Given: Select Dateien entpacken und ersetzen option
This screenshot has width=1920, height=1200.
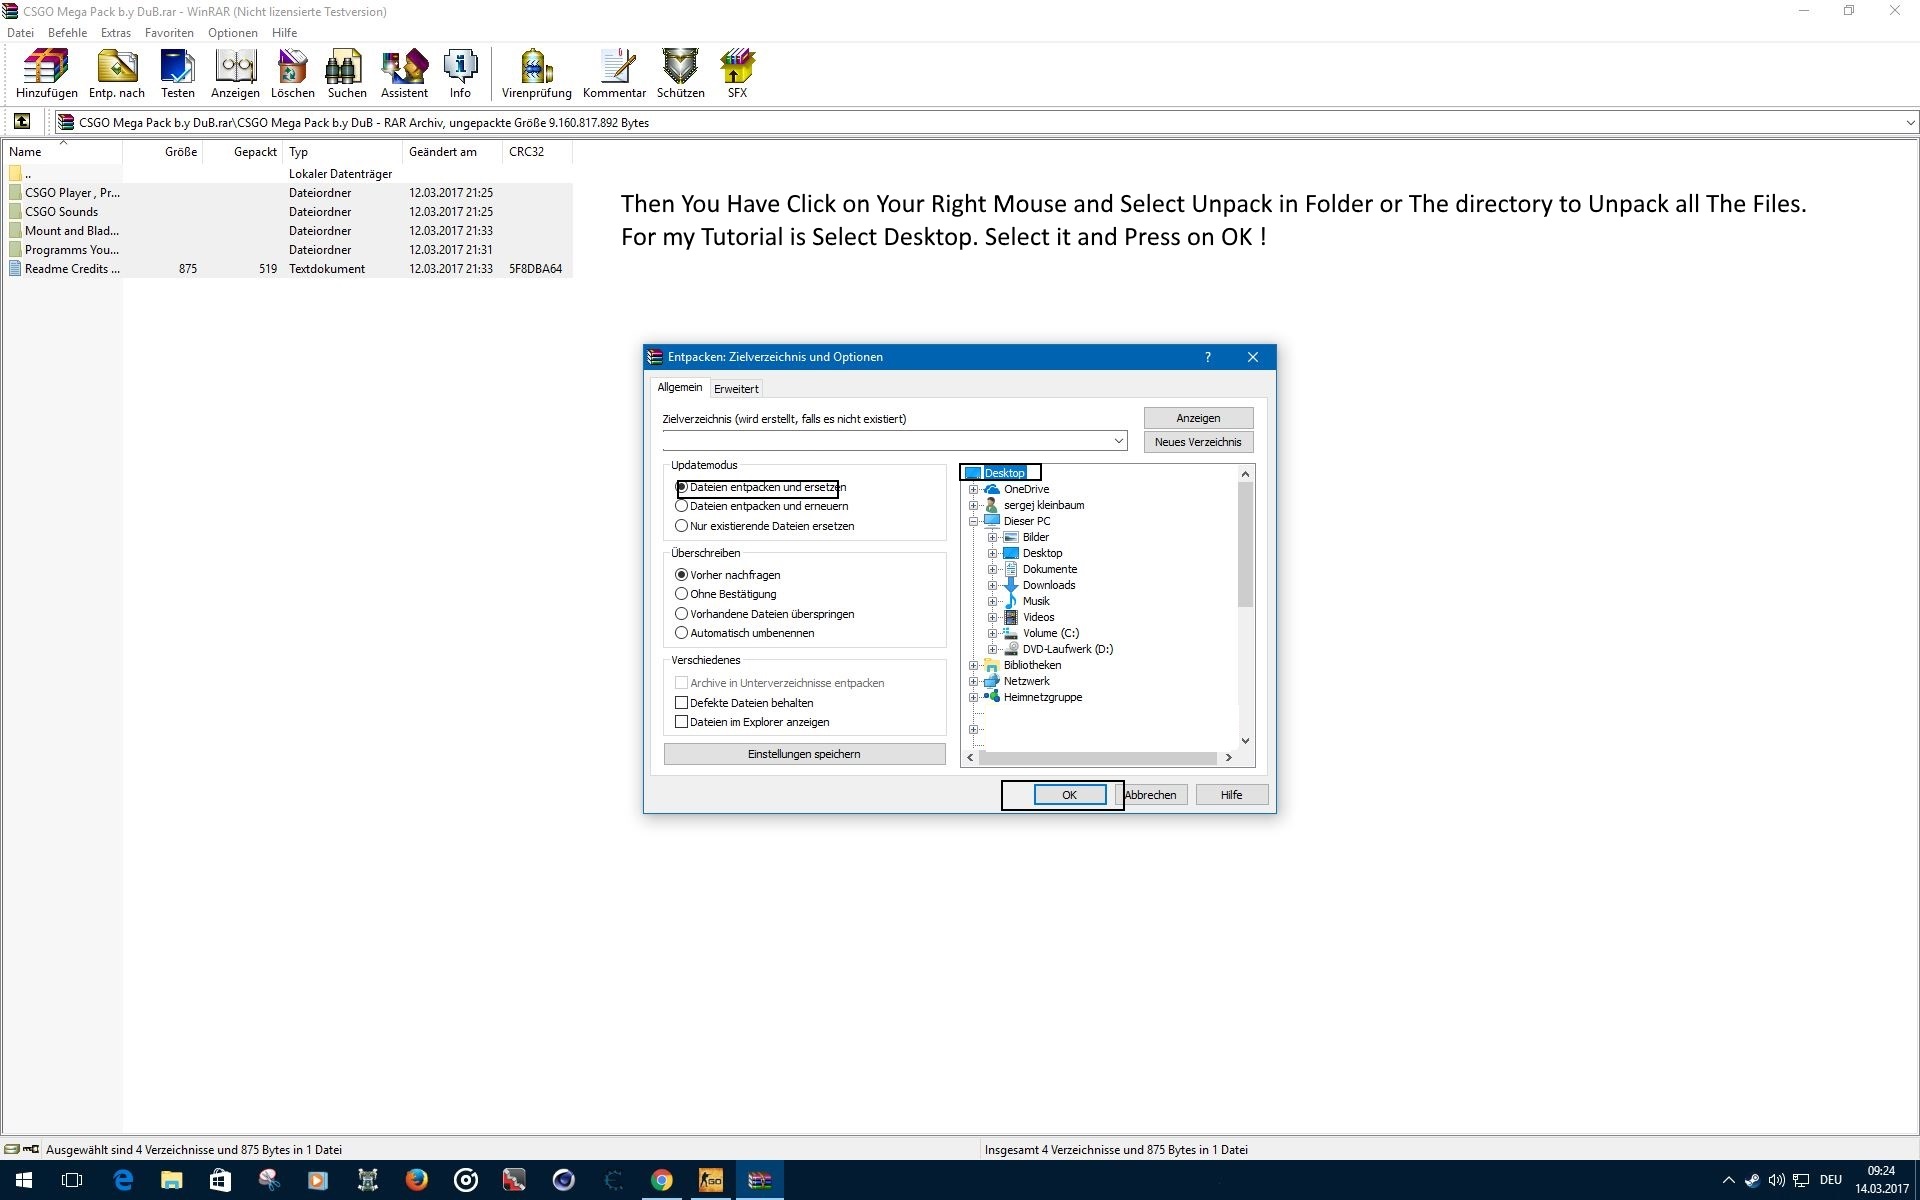Looking at the screenshot, I should [761, 487].
